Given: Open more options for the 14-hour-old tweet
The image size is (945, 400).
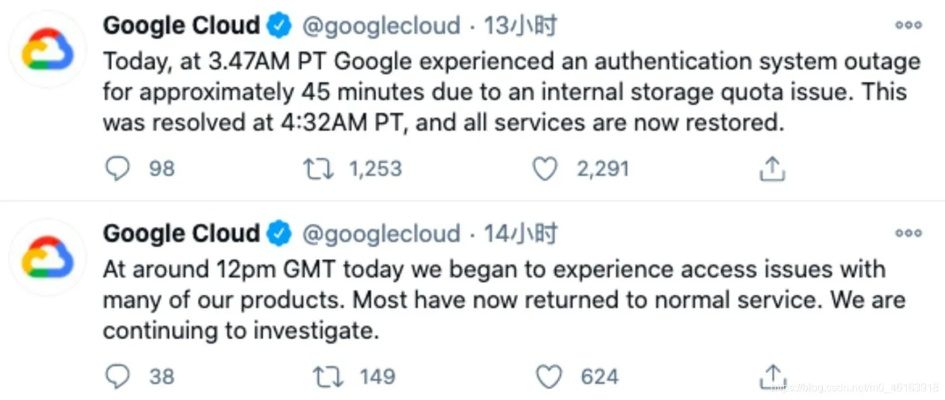Looking at the screenshot, I should tap(908, 233).
